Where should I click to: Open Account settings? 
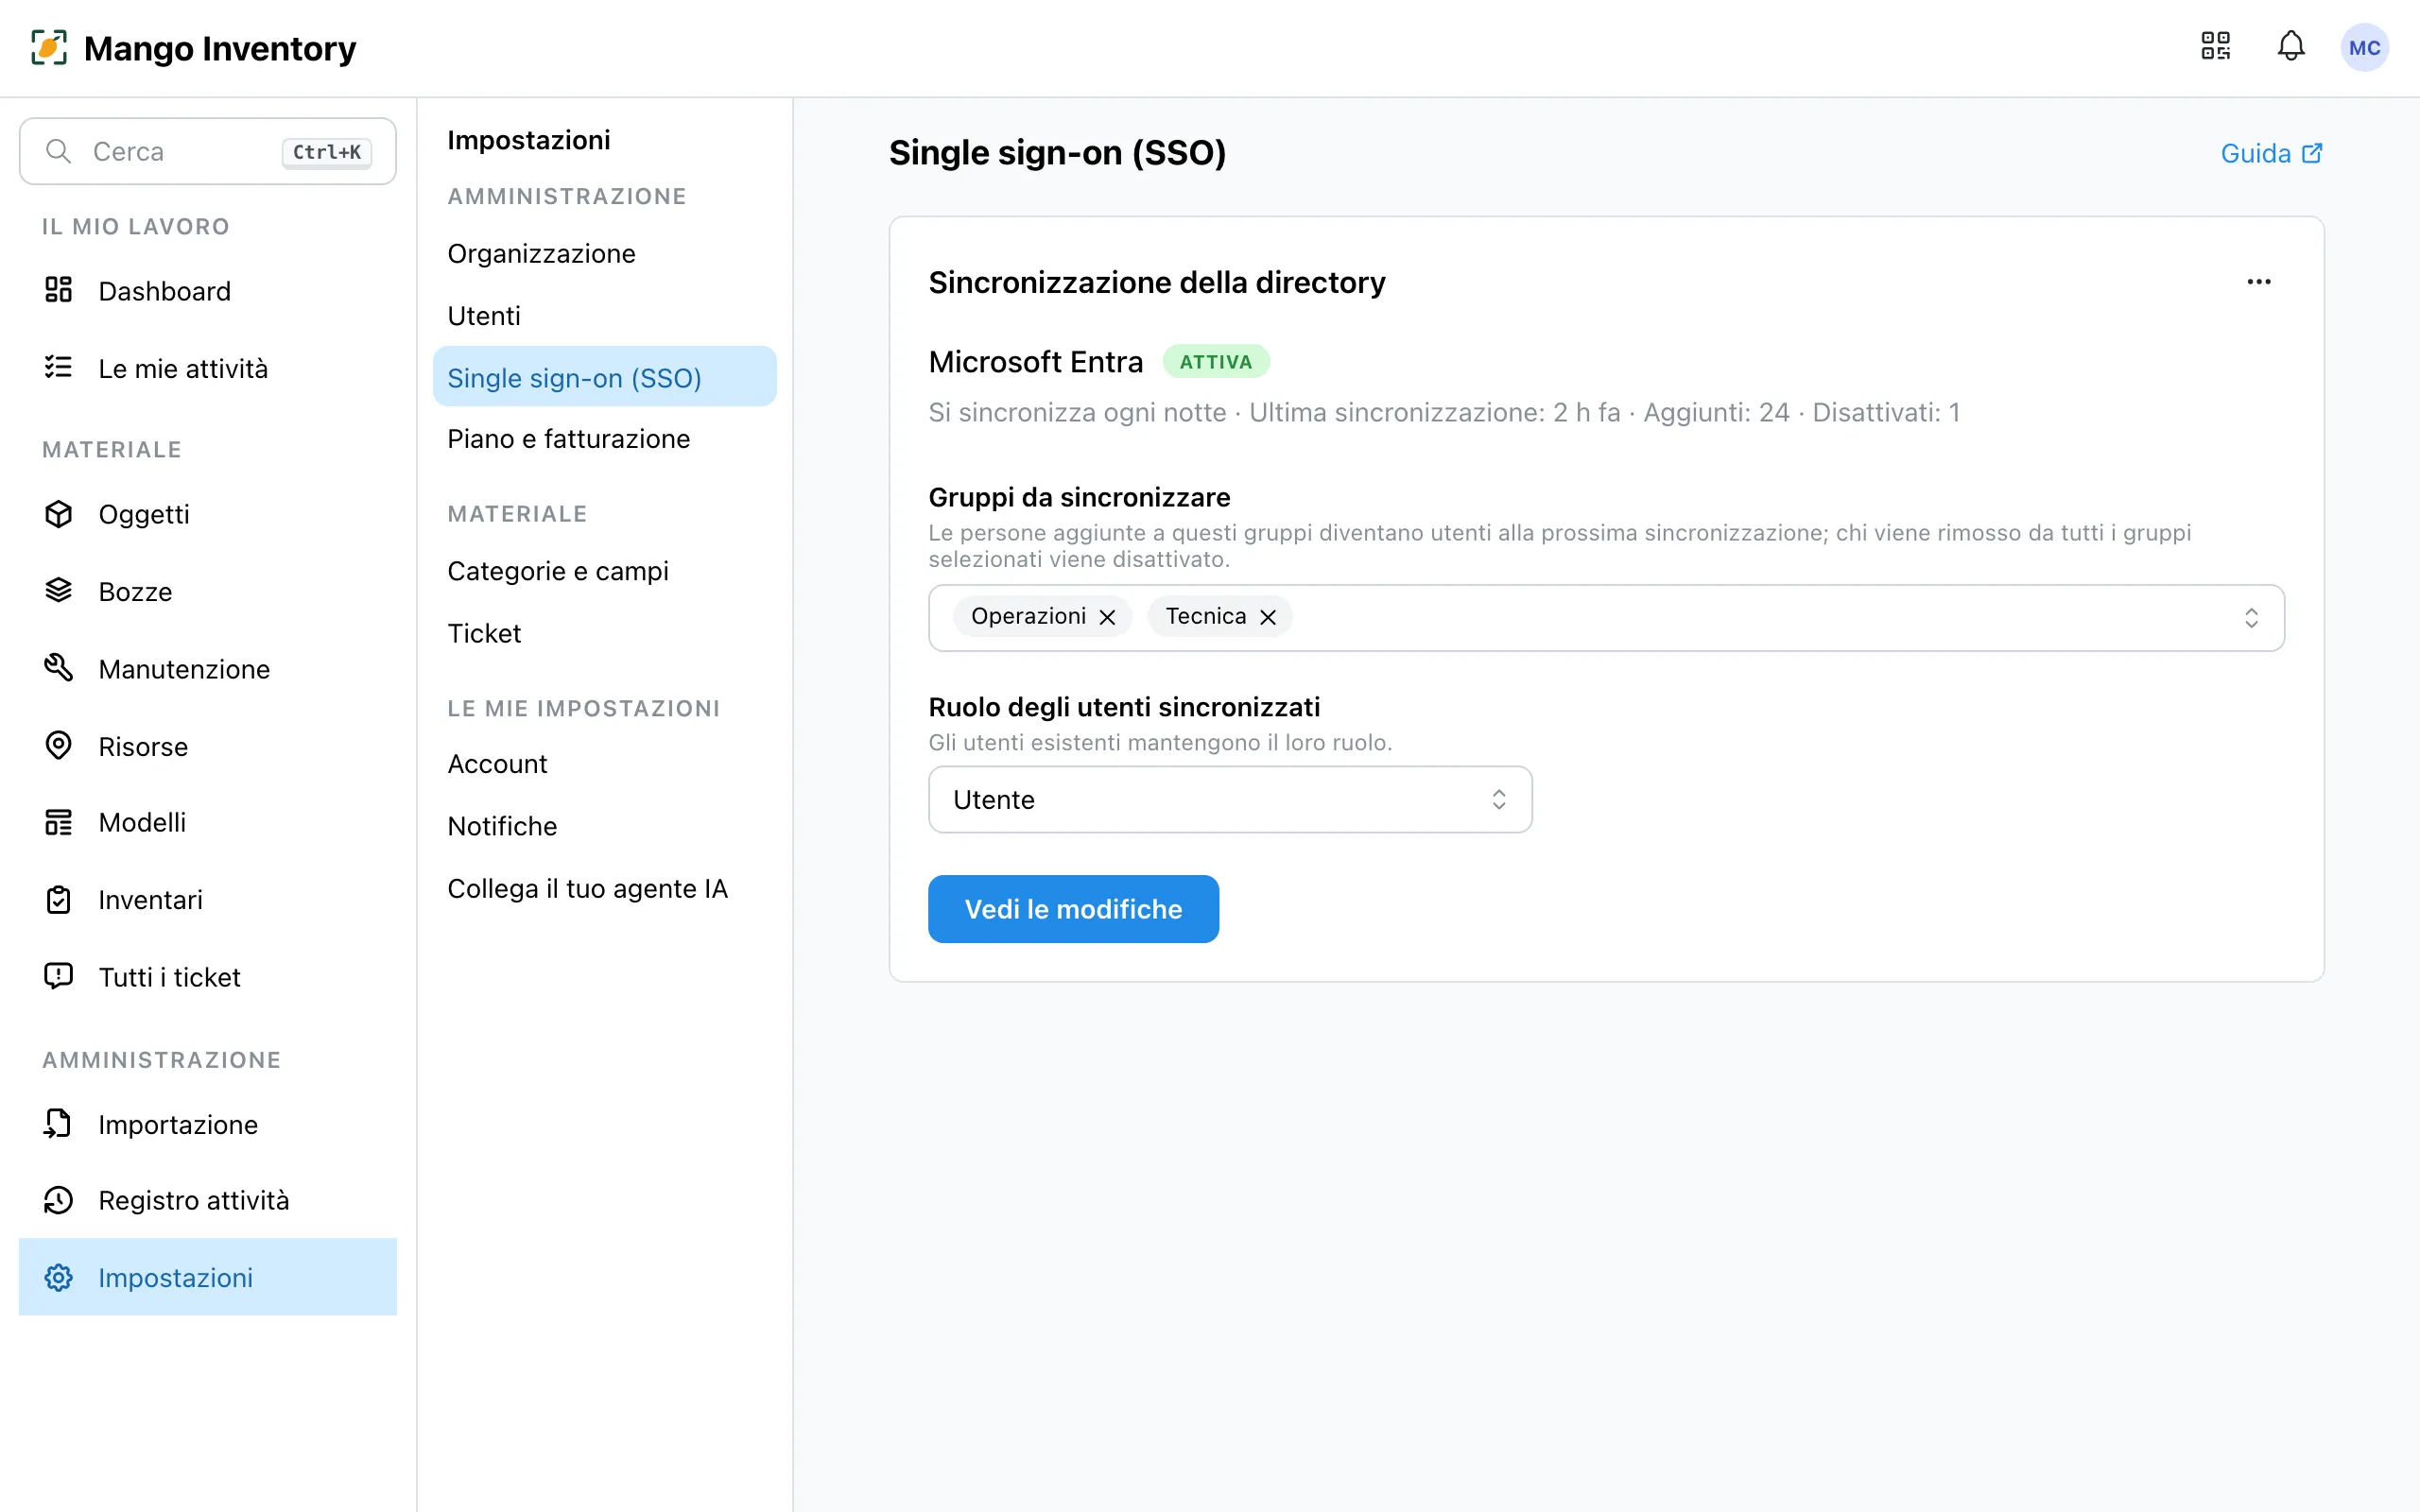605,763
